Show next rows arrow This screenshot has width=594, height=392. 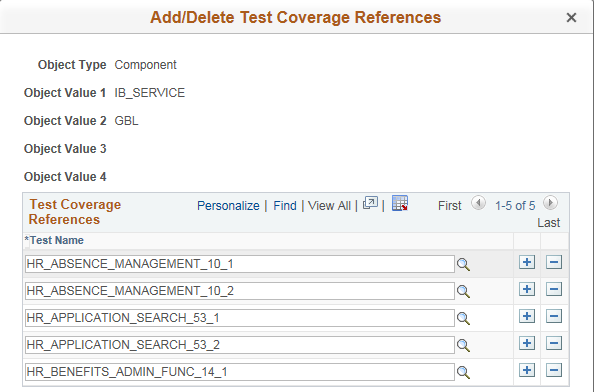tap(550, 203)
